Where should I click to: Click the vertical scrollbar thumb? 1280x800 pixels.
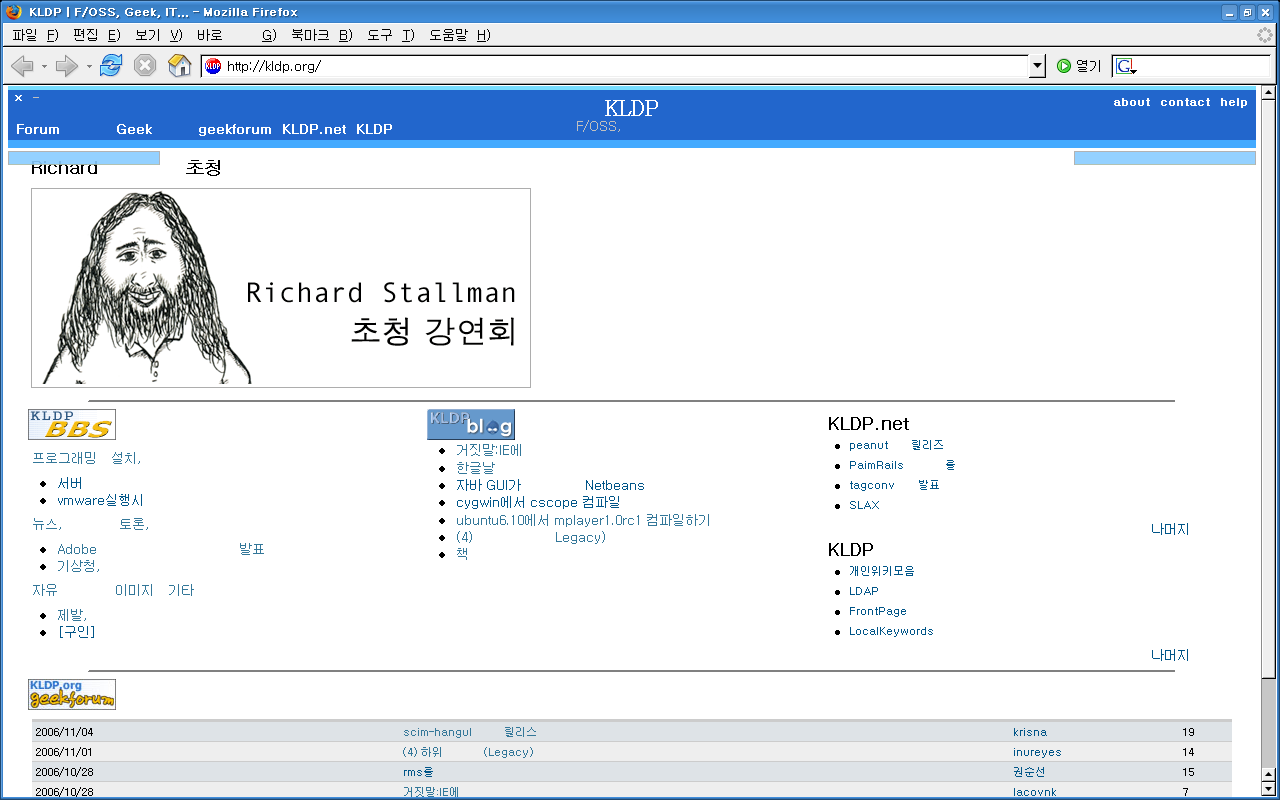tap(1269, 388)
